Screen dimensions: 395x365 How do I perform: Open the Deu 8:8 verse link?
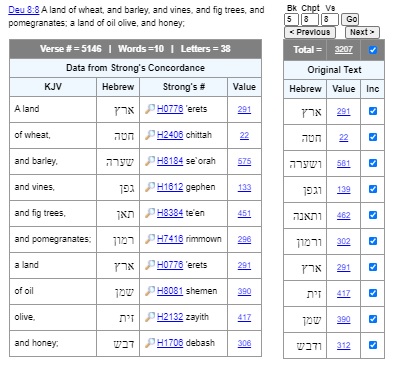[24, 10]
